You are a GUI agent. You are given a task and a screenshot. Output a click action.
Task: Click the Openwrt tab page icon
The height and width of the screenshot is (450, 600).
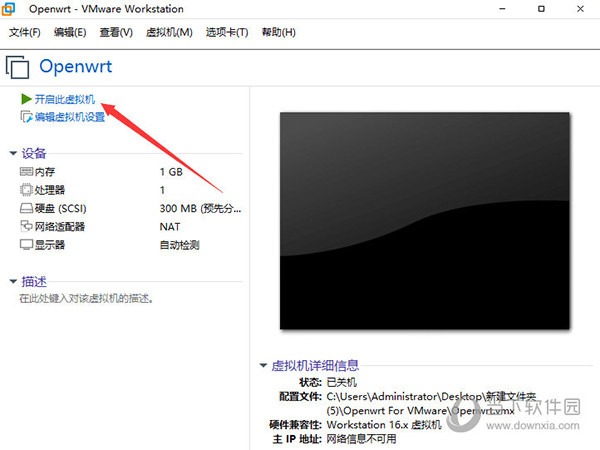[x=17, y=67]
